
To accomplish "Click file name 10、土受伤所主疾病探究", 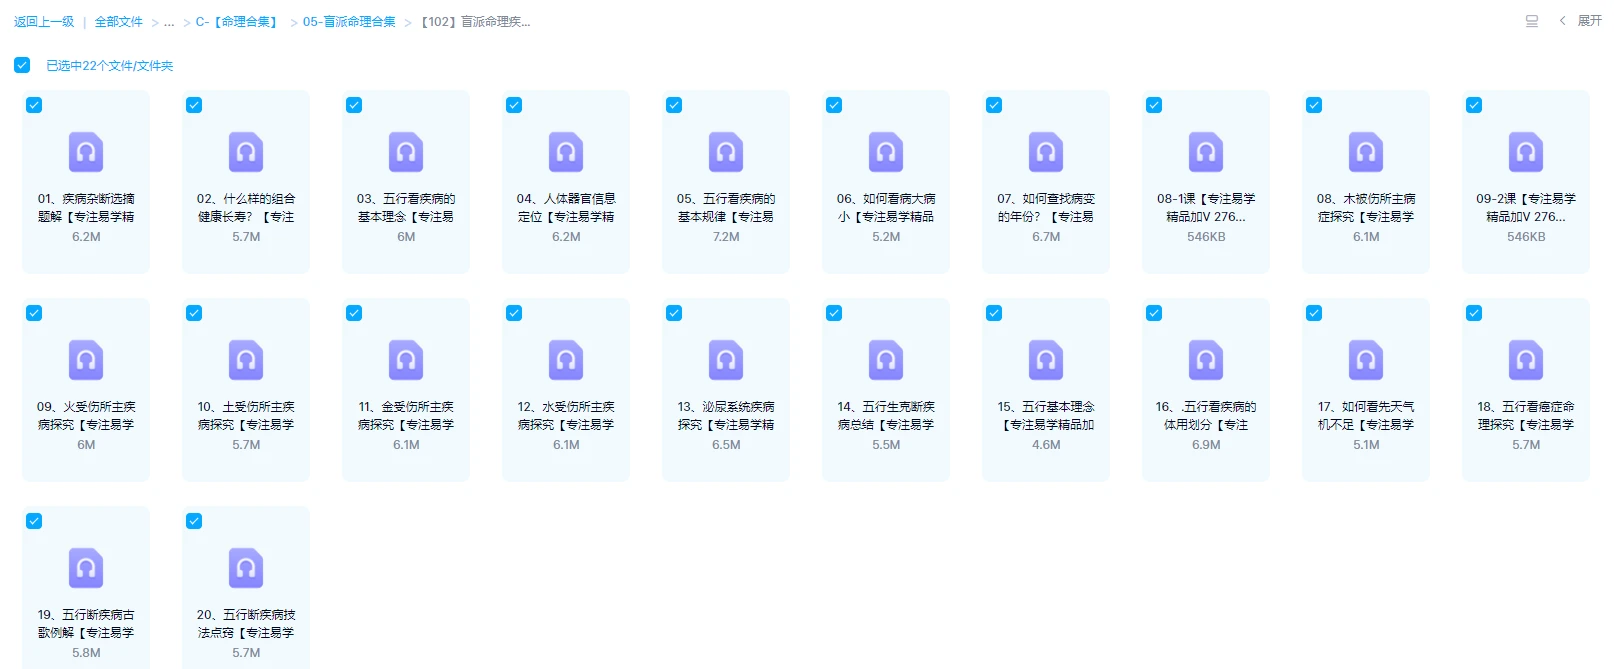I will pos(246,416).
